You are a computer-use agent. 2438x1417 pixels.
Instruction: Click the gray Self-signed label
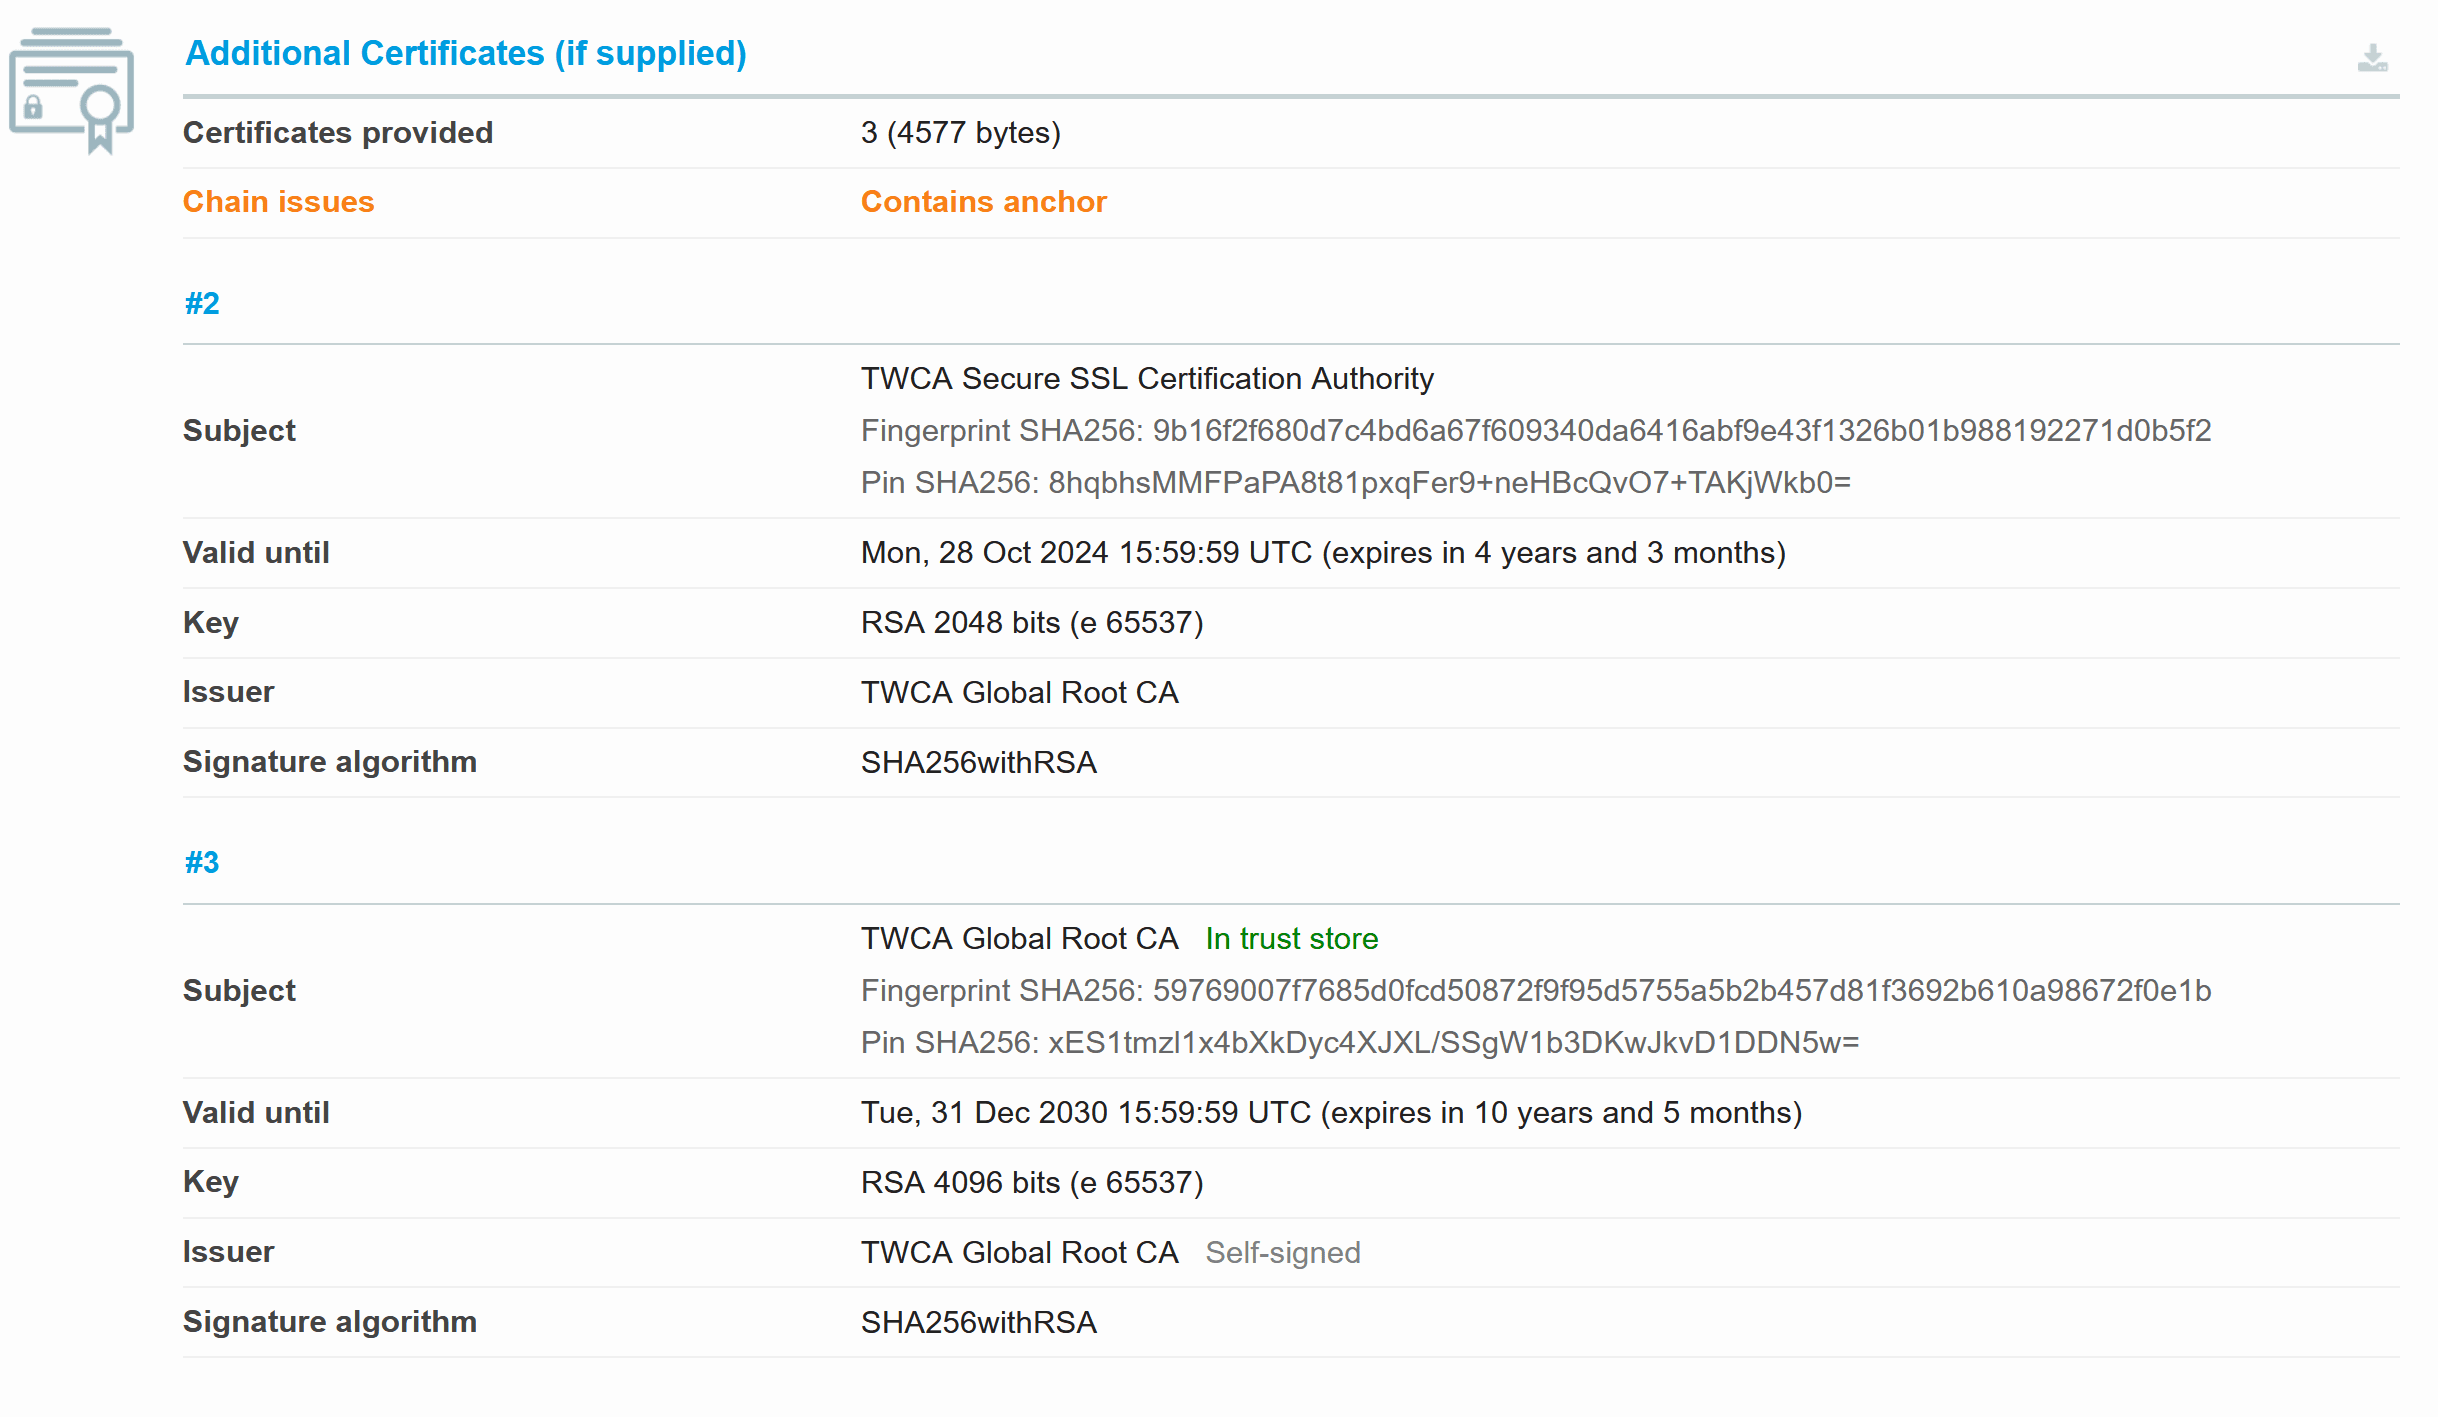1282,1253
